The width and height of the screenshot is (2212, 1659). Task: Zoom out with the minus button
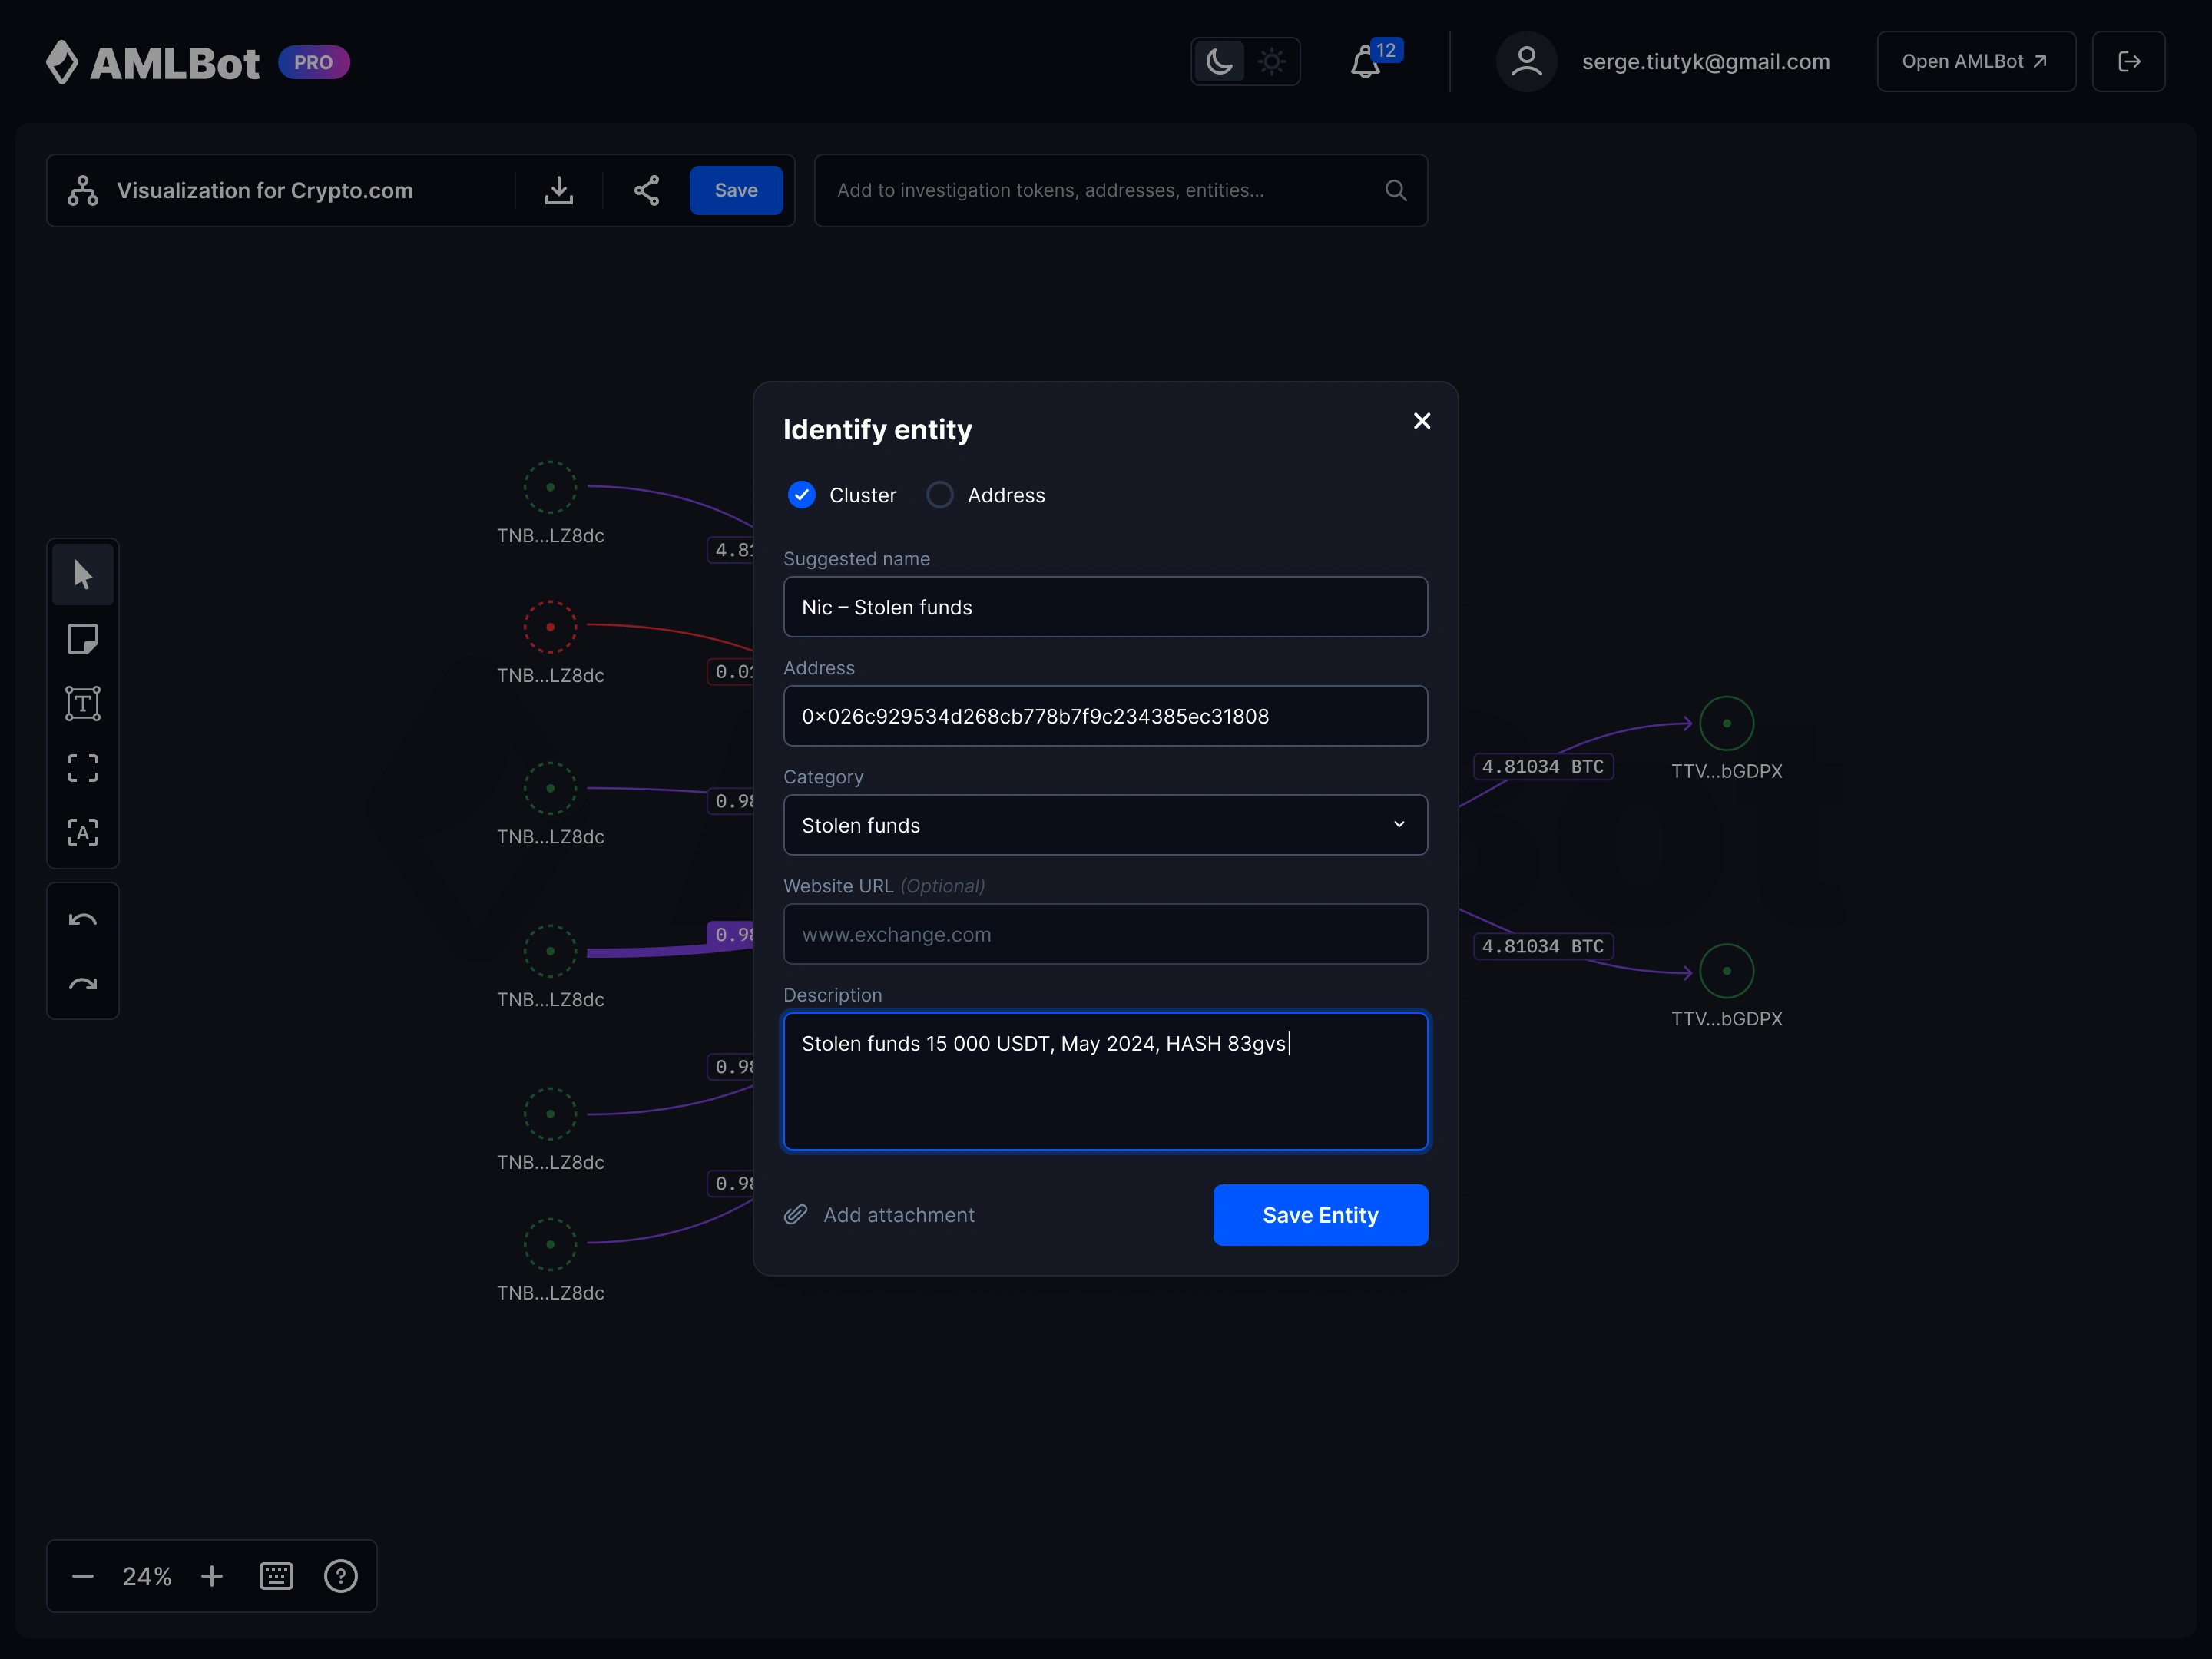83,1576
